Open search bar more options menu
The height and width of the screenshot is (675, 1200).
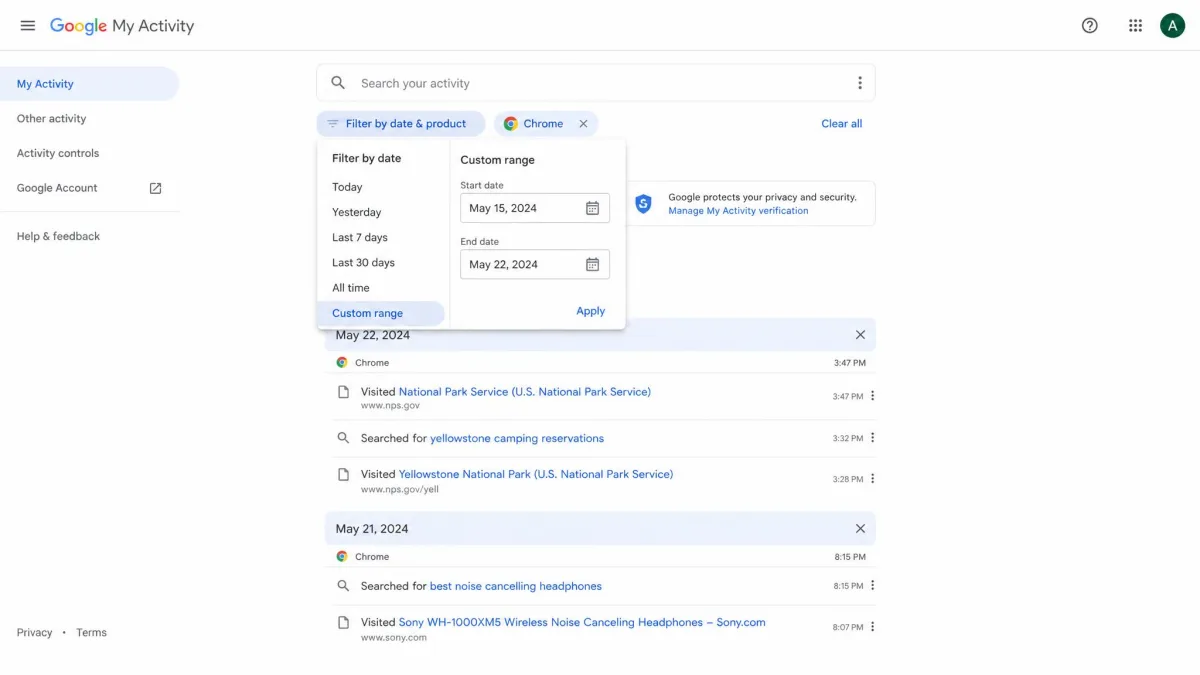(x=859, y=83)
